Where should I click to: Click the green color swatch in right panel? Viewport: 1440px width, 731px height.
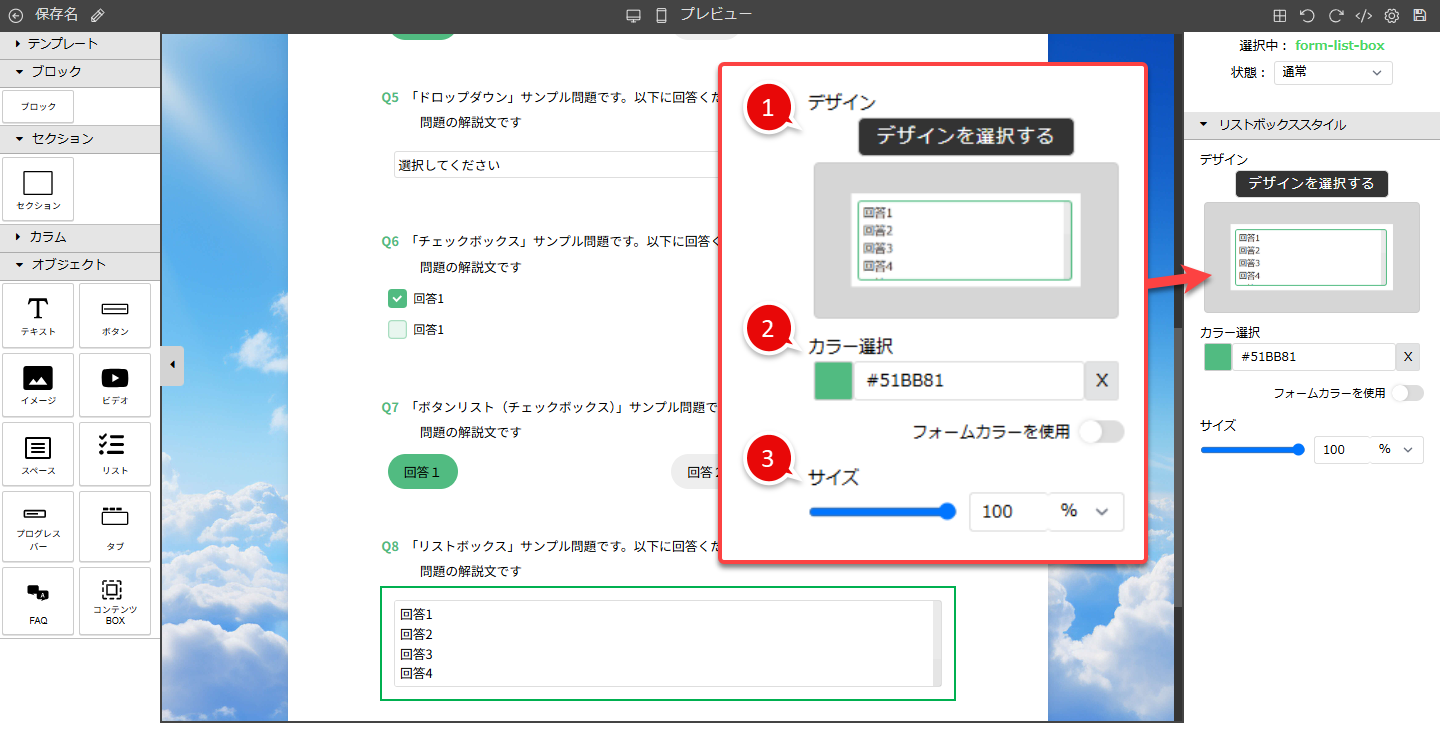click(1218, 357)
